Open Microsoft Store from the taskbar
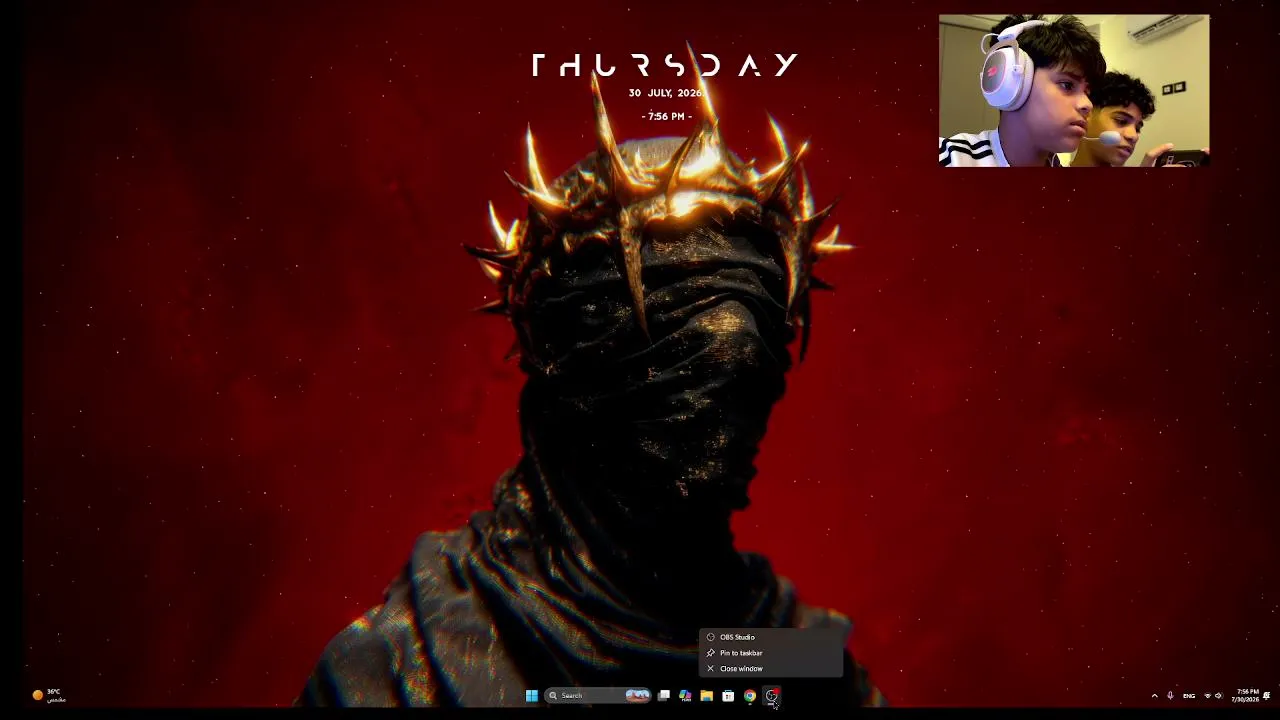This screenshot has height=720, width=1280. click(x=728, y=696)
